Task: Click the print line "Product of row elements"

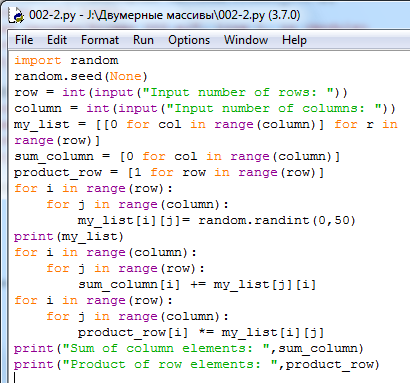Action: click(x=197, y=364)
